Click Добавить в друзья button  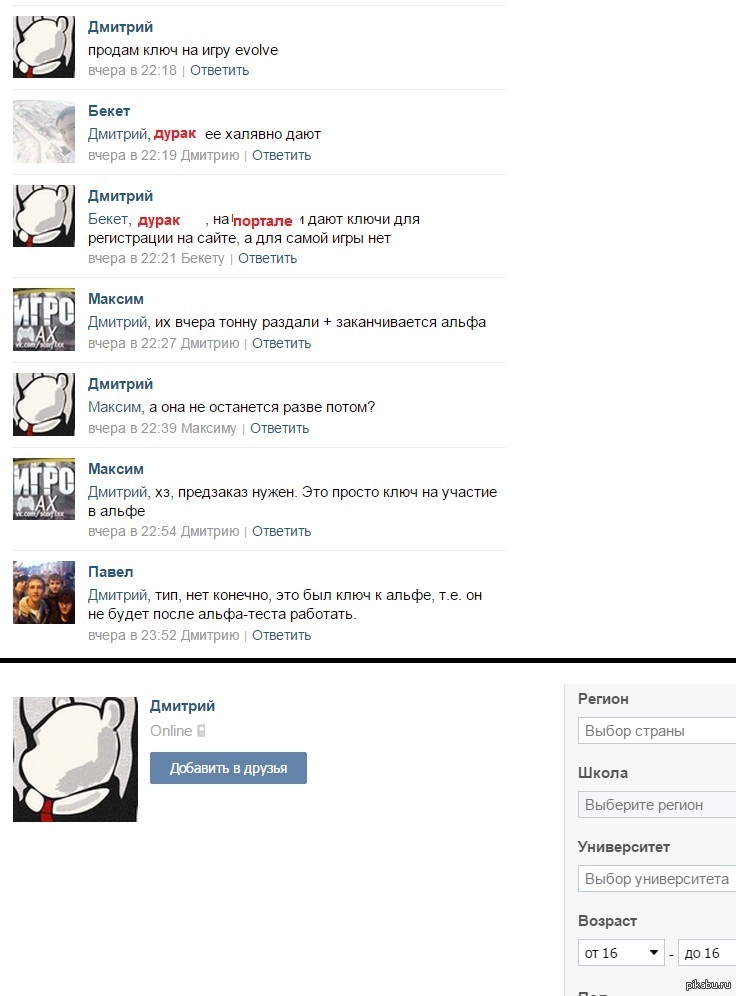(228, 768)
